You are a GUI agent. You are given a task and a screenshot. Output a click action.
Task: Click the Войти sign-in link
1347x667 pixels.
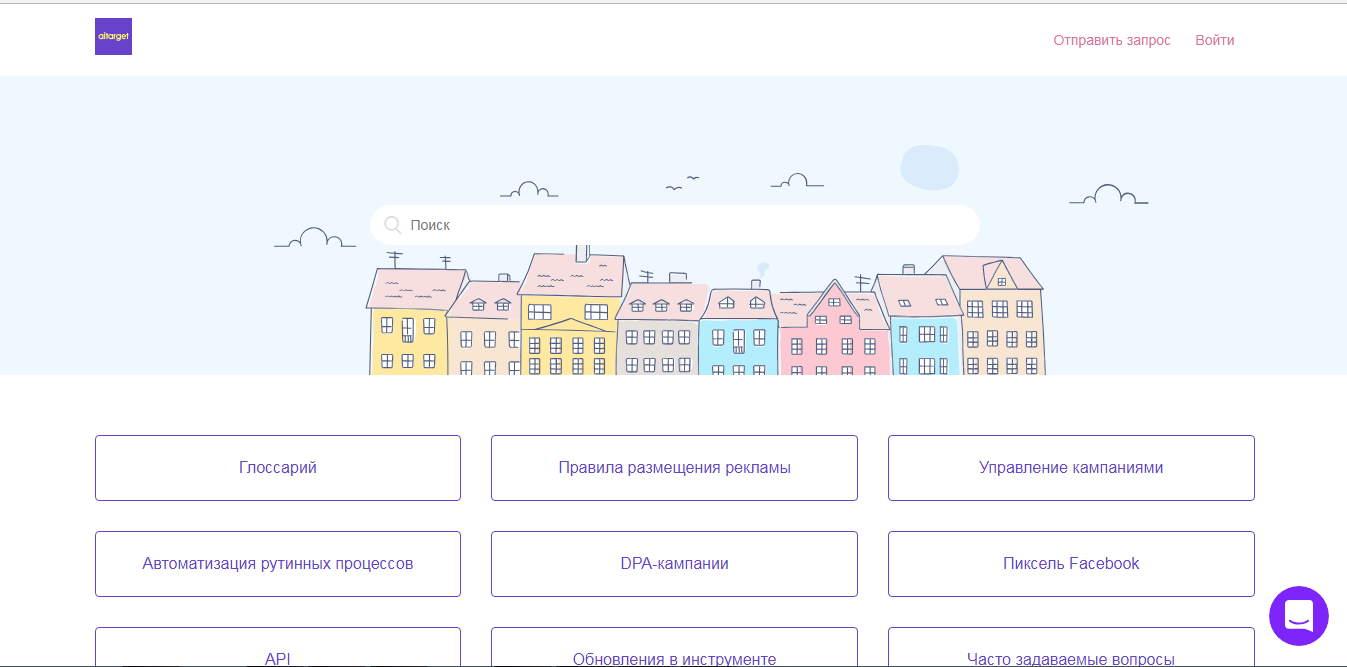pyautogui.click(x=1214, y=41)
